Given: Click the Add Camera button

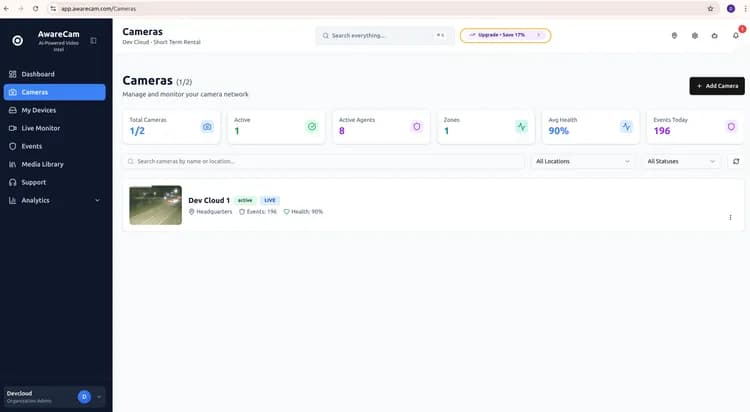Looking at the screenshot, I should click(717, 86).
